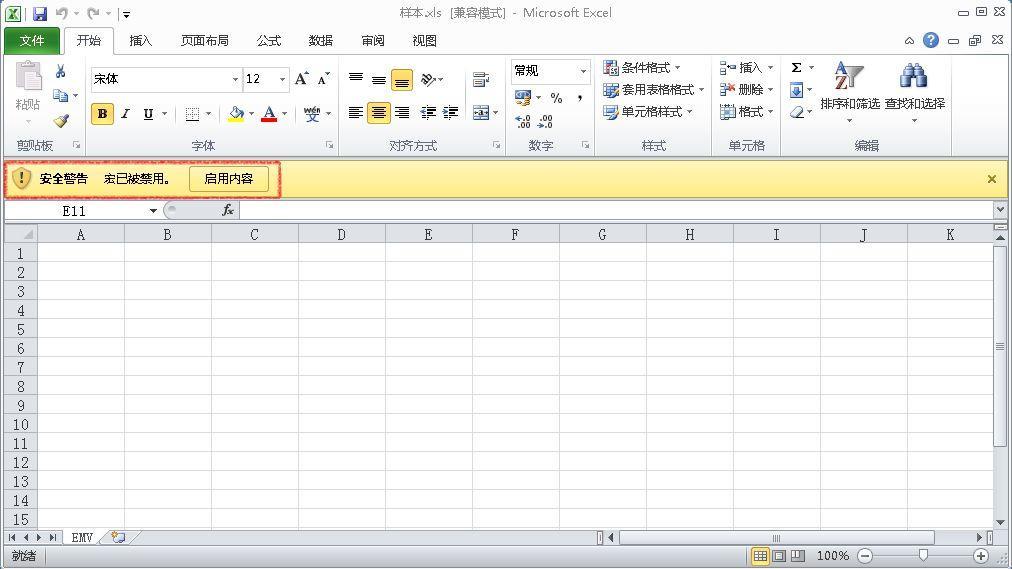Click the 启用内容 button
The width and height of the screenshot is (1012, 569).
229,179
